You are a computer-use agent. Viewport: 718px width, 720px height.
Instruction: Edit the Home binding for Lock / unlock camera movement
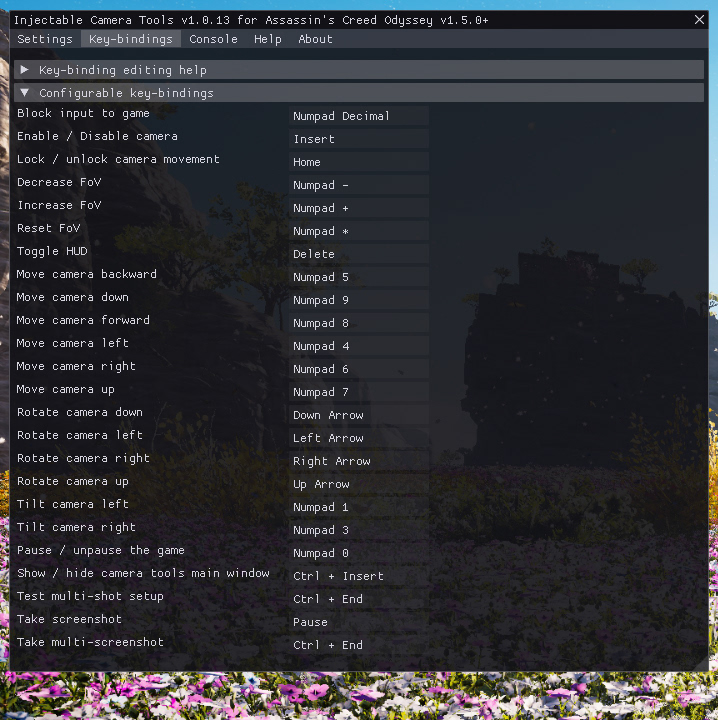point(359,162)
